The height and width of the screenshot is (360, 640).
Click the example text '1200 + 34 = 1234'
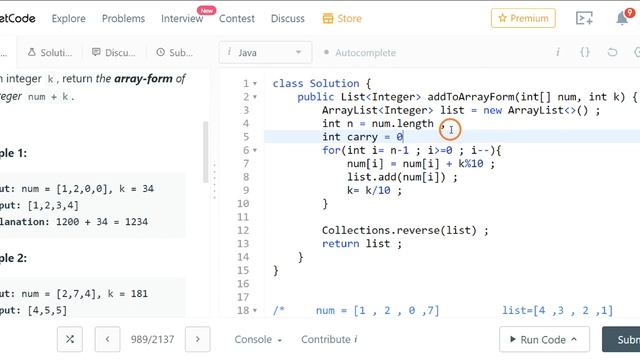point(102,222)
